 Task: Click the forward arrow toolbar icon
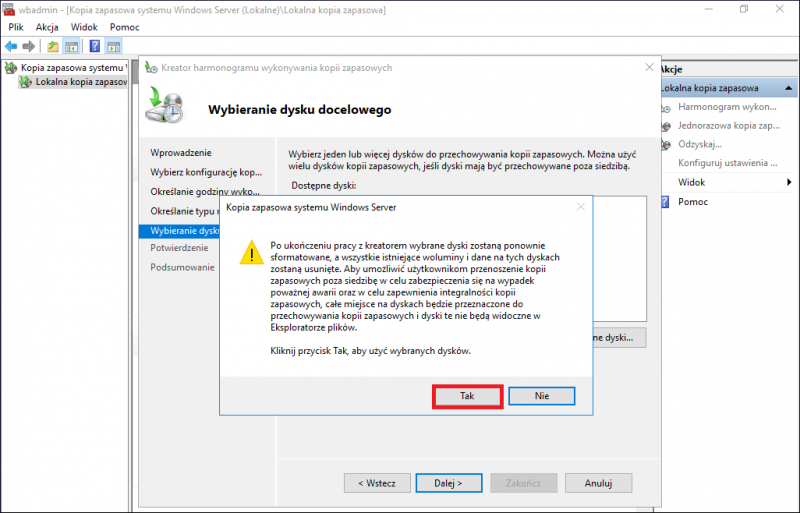click(x=29, y=46)
